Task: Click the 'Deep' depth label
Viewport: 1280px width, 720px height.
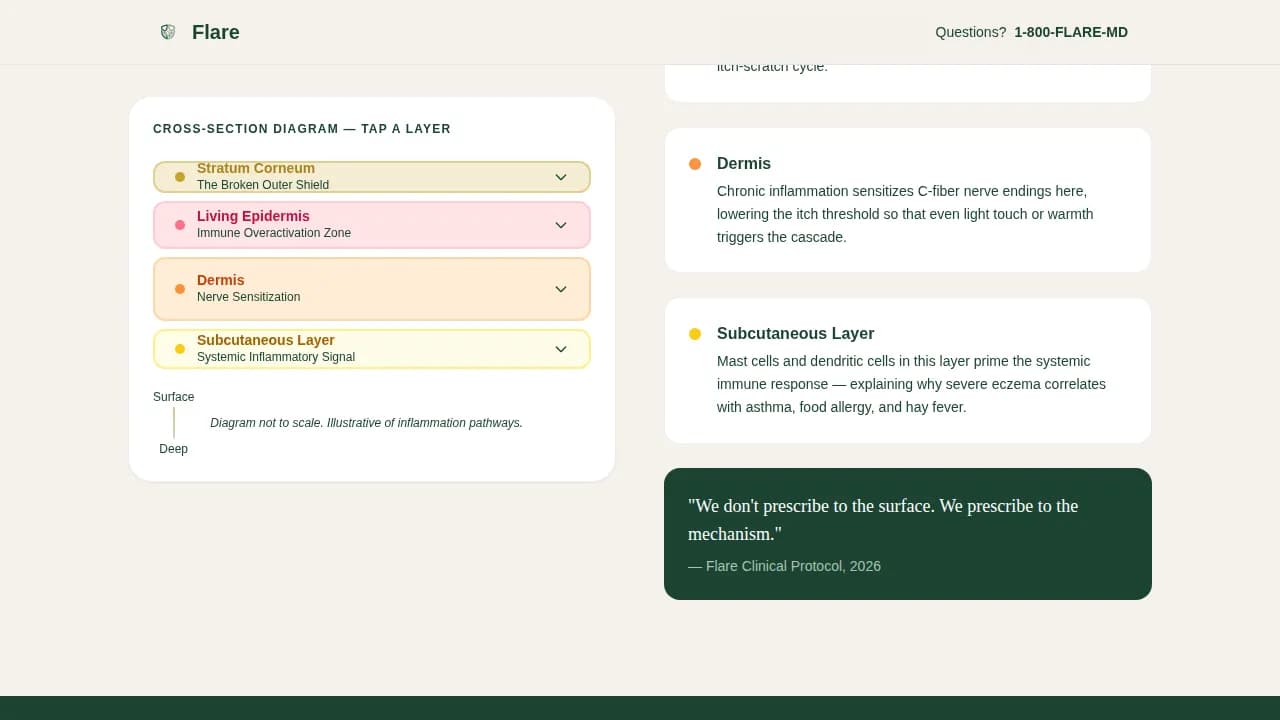Action: (x=174, y=449)
